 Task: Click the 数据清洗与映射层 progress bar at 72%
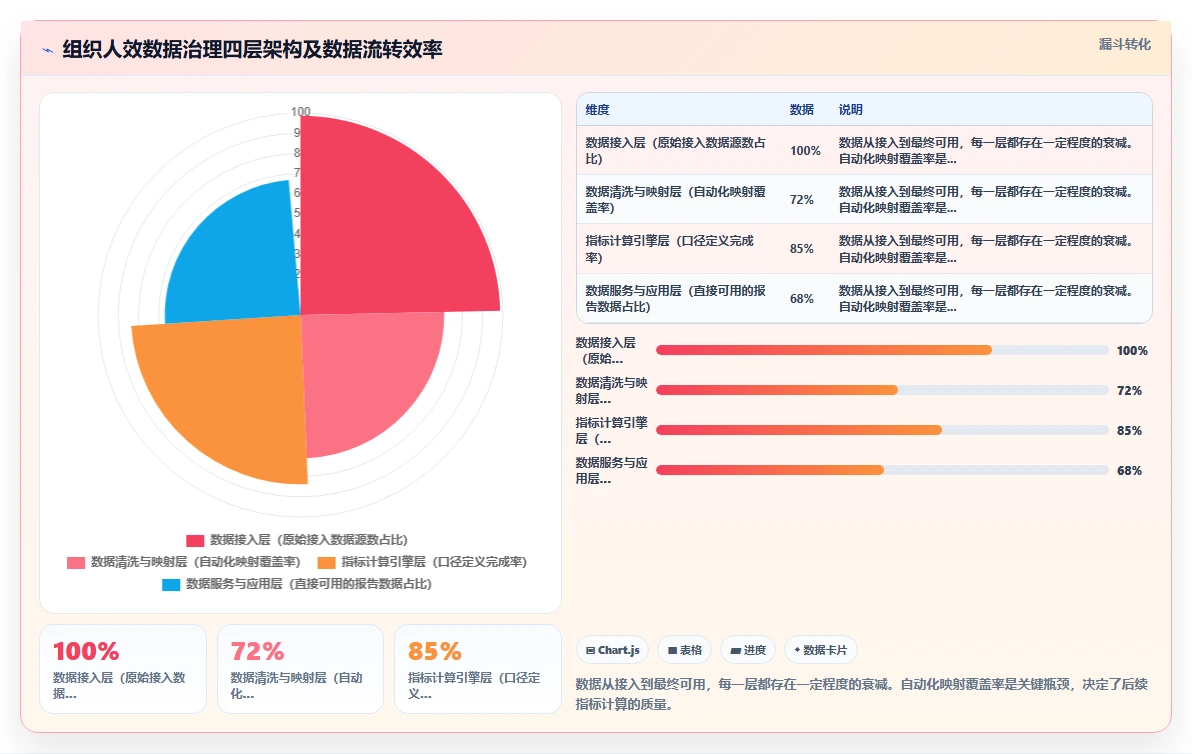882,390
